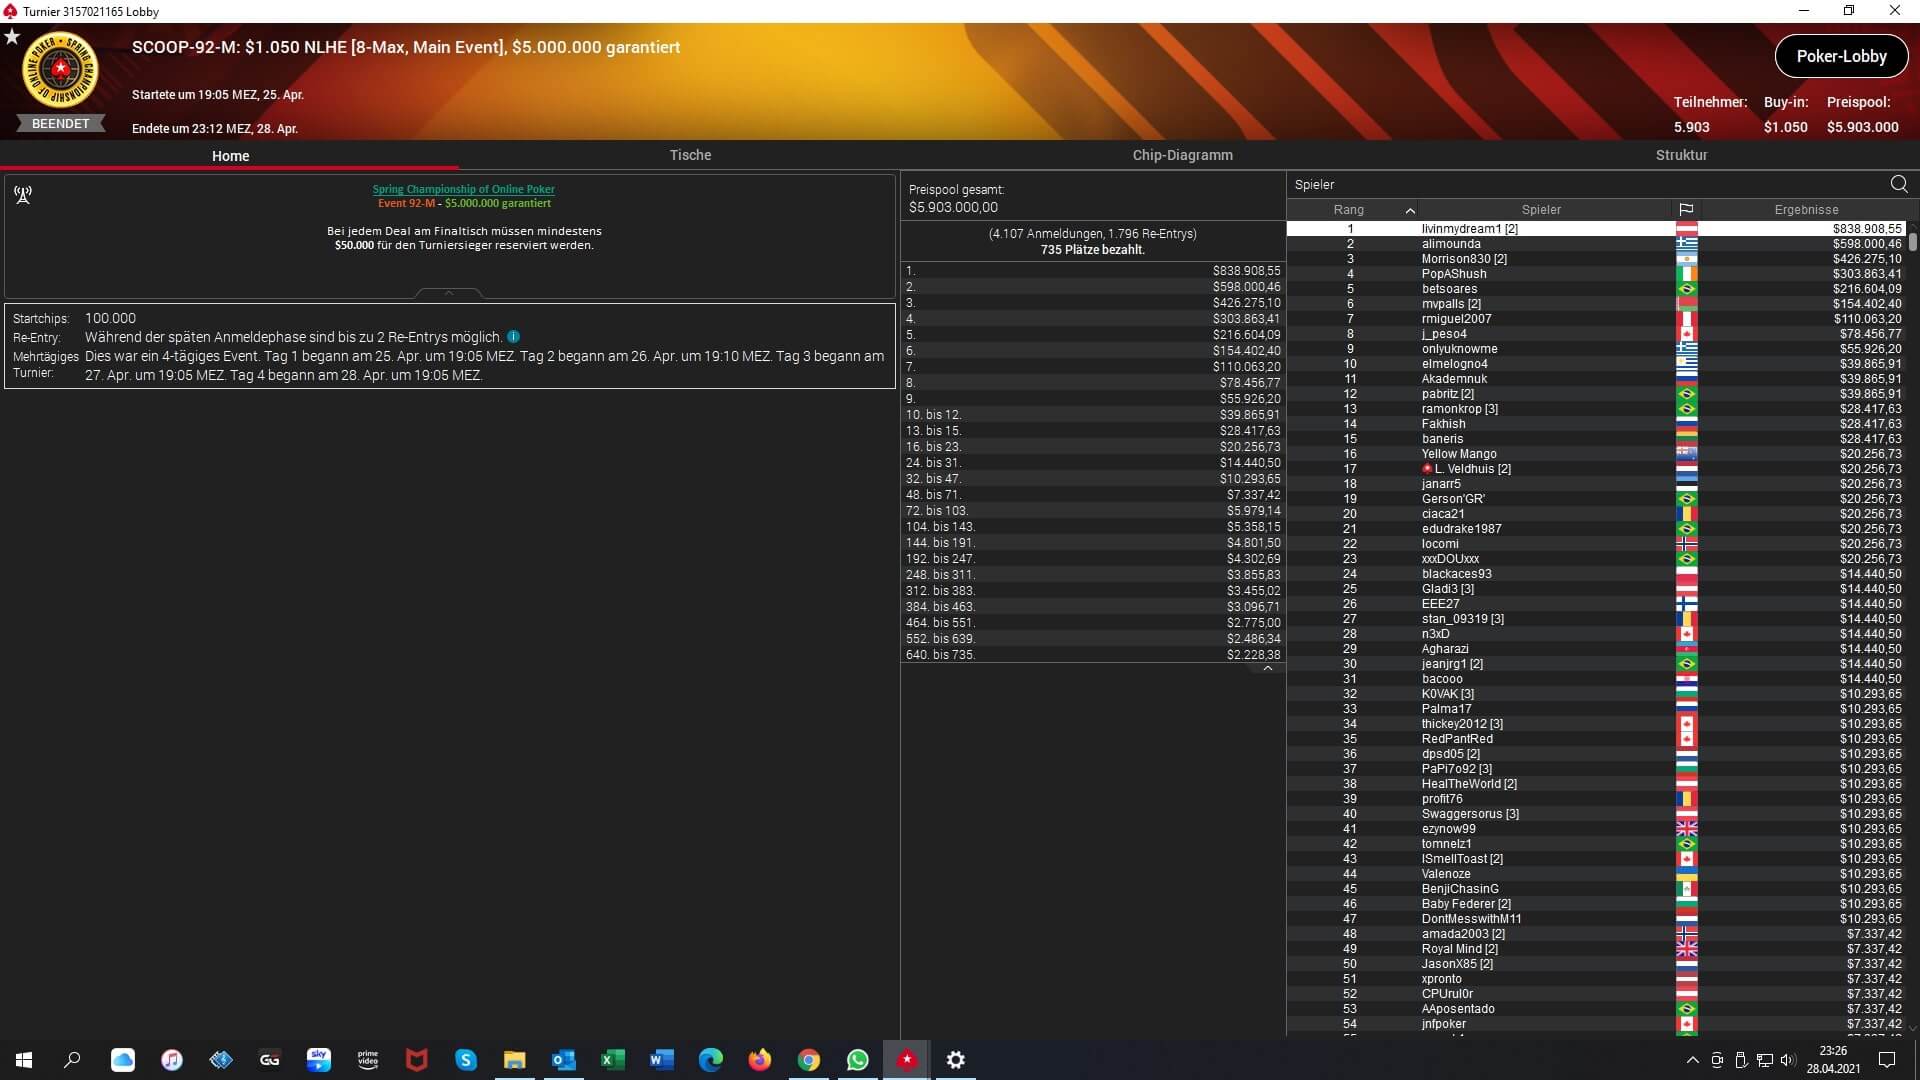The width and height of the screenshot is (1920, 1080).
Task: Open File Explorer from the taskbar
Action: pos(514,1060)
